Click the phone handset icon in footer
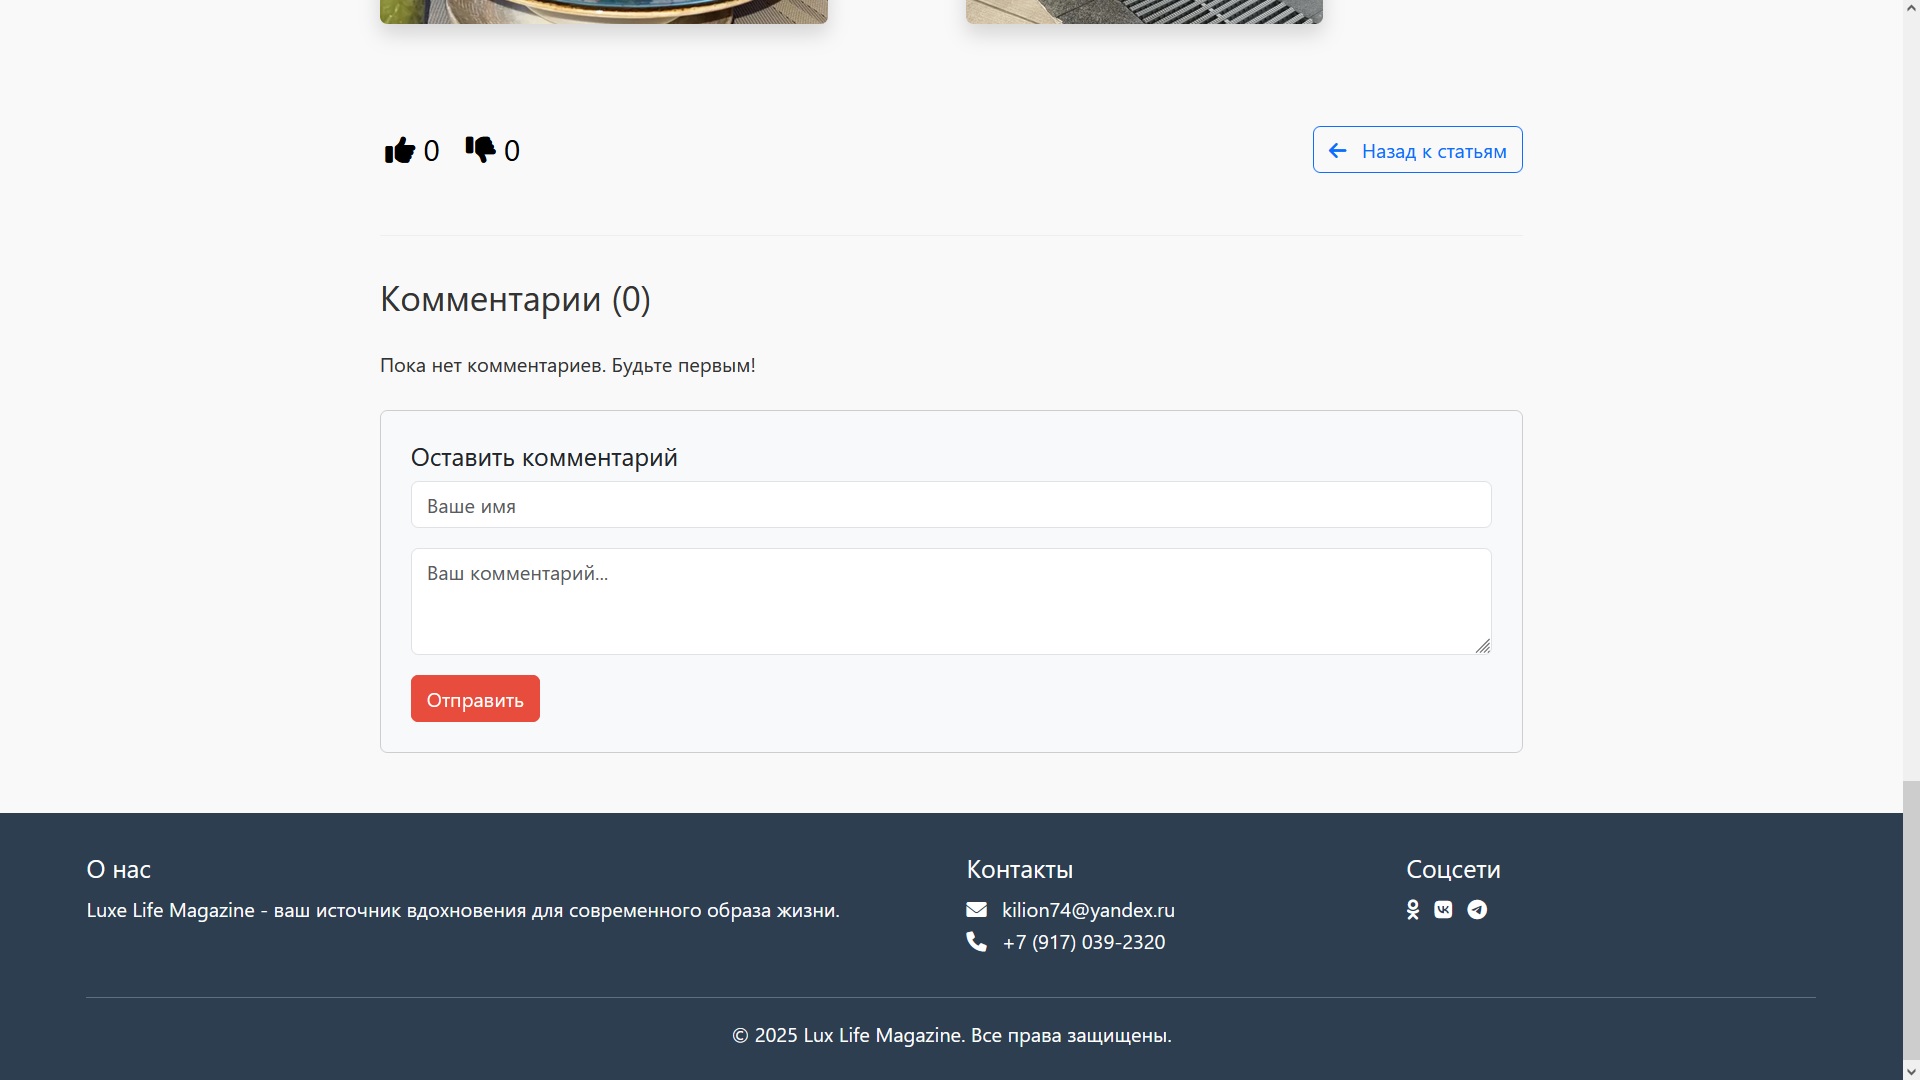This screenshot has width=1922, height=1080. [x=976, y=942]
